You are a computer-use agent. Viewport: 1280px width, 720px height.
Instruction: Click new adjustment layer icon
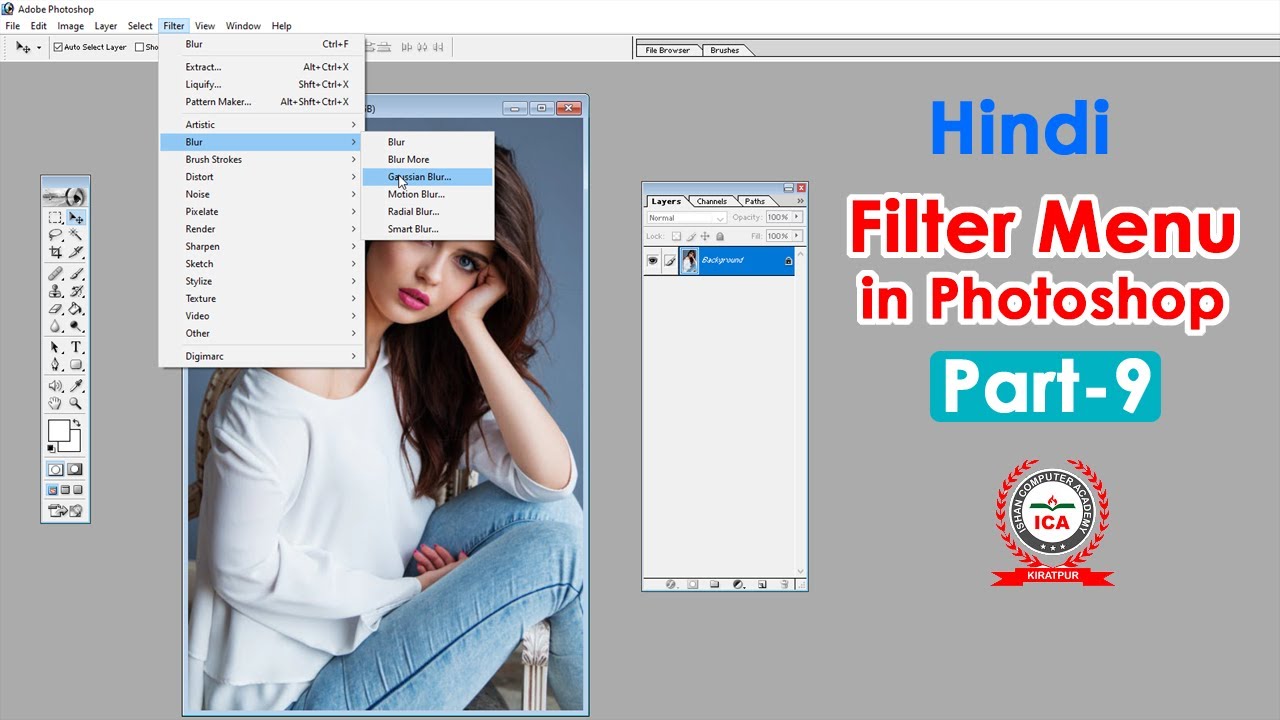(x=739, y=584)
